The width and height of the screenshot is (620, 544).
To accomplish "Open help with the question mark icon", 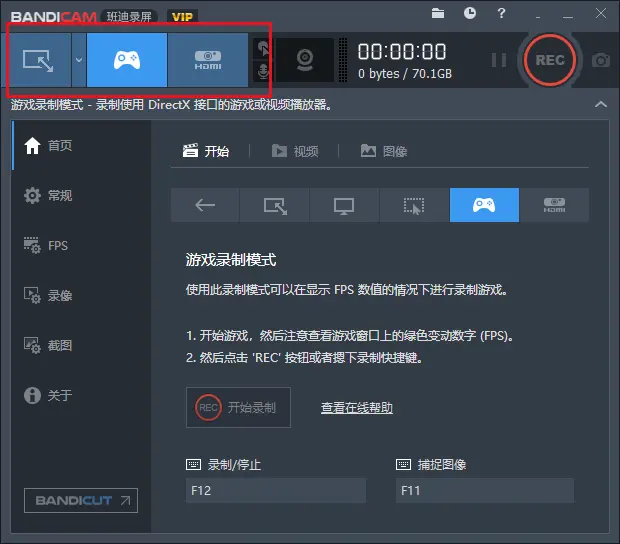I will (x=501, y=13).
